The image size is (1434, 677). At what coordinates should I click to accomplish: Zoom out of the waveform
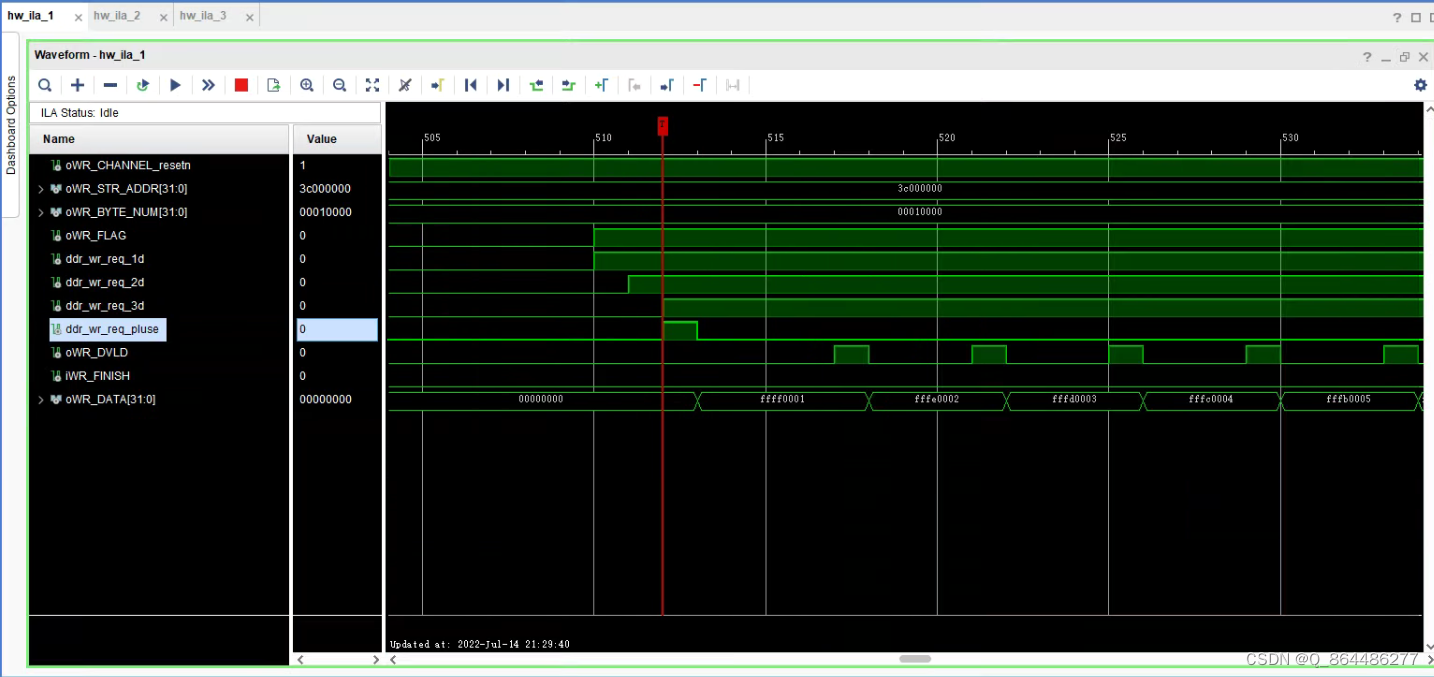tap(339, 85)
